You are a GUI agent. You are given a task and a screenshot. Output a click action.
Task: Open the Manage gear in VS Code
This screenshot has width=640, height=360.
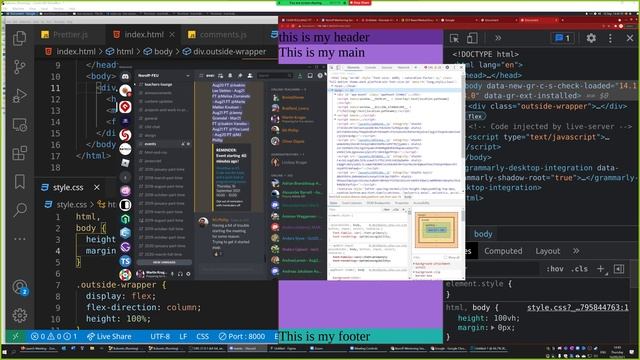tap(19, 315)
